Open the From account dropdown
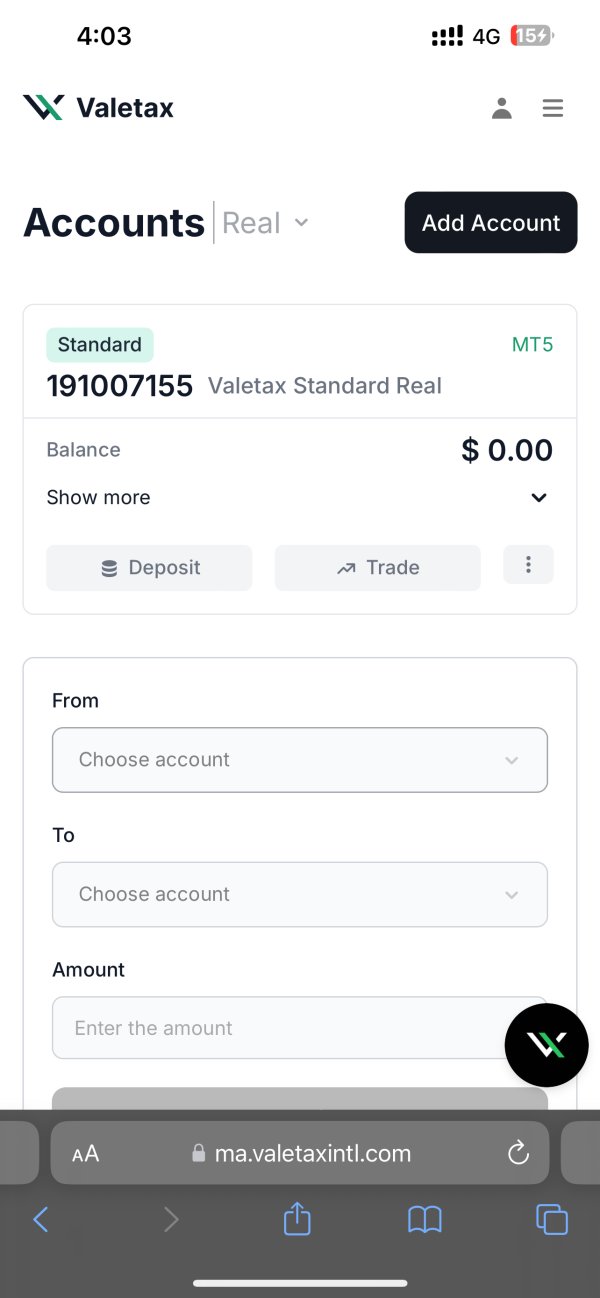Viewport: 600px width, 1298px height. coord(299,760)
